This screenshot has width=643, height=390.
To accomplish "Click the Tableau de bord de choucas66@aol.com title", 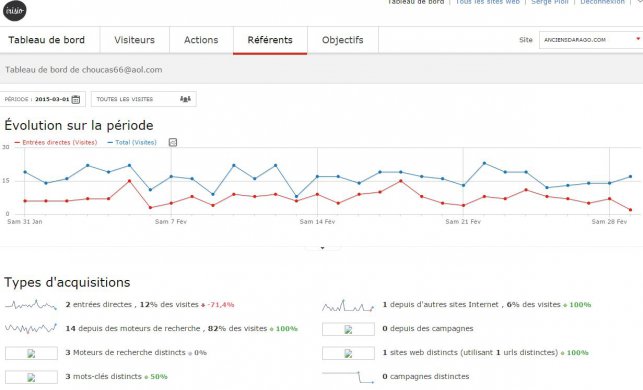I will pos(84,70).
